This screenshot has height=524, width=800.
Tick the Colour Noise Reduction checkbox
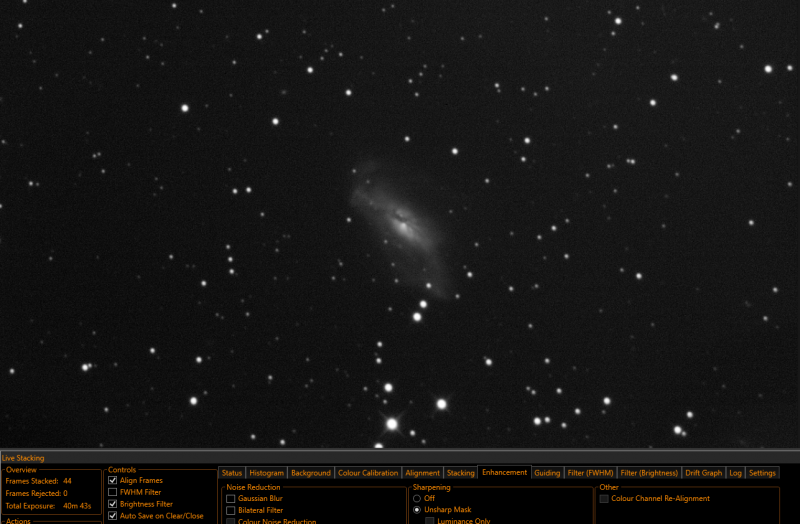pos(231,521)
